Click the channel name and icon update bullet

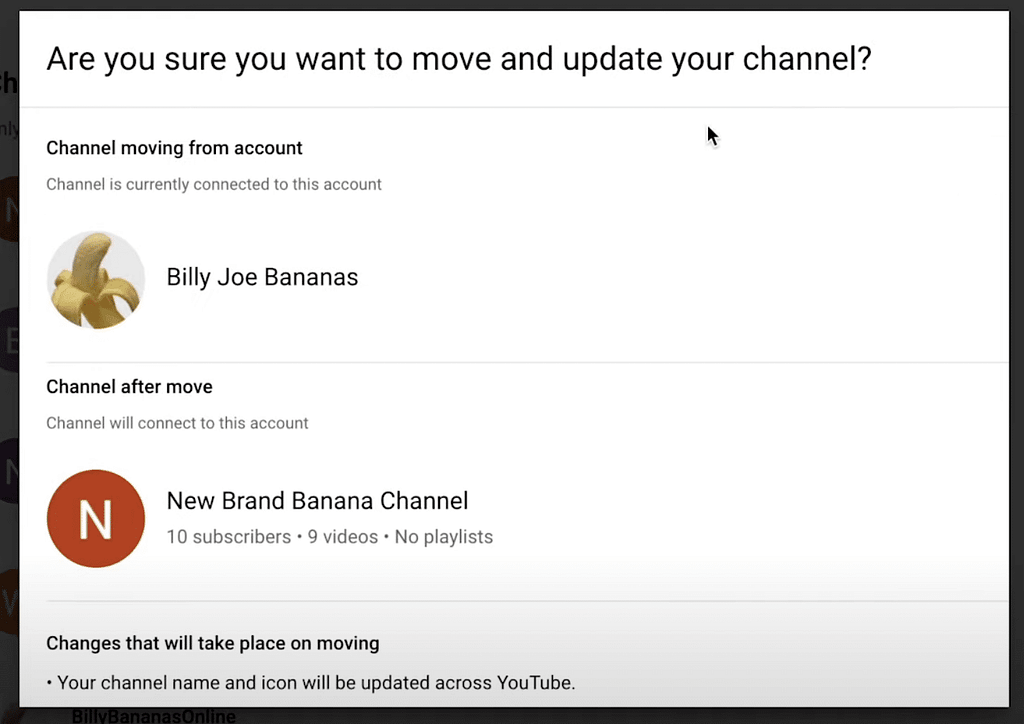(311, 683)
